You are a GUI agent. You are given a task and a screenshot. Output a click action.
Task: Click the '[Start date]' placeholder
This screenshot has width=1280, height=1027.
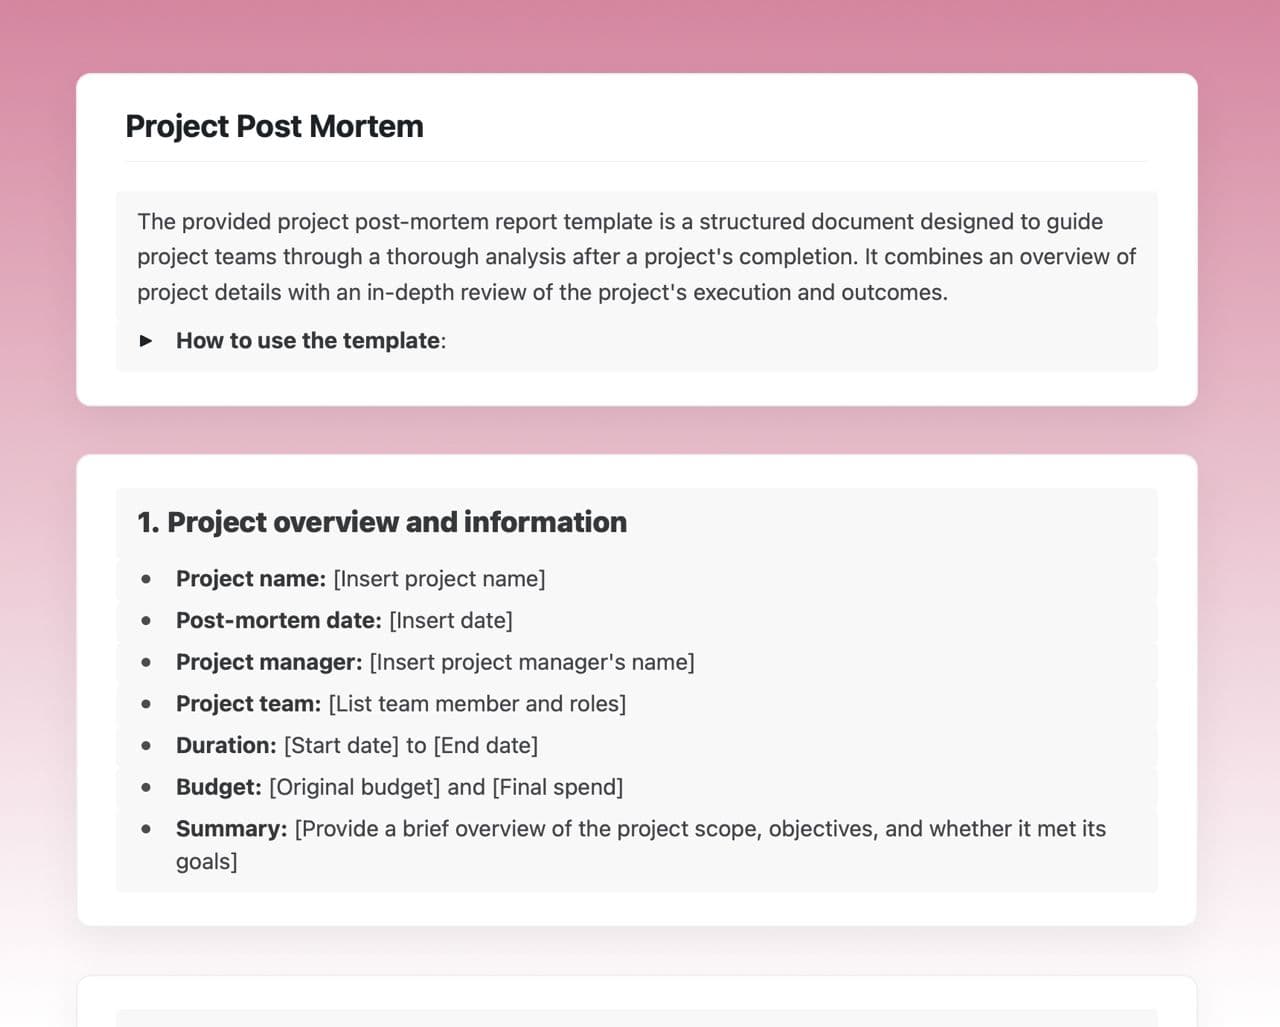coord(341,746)
